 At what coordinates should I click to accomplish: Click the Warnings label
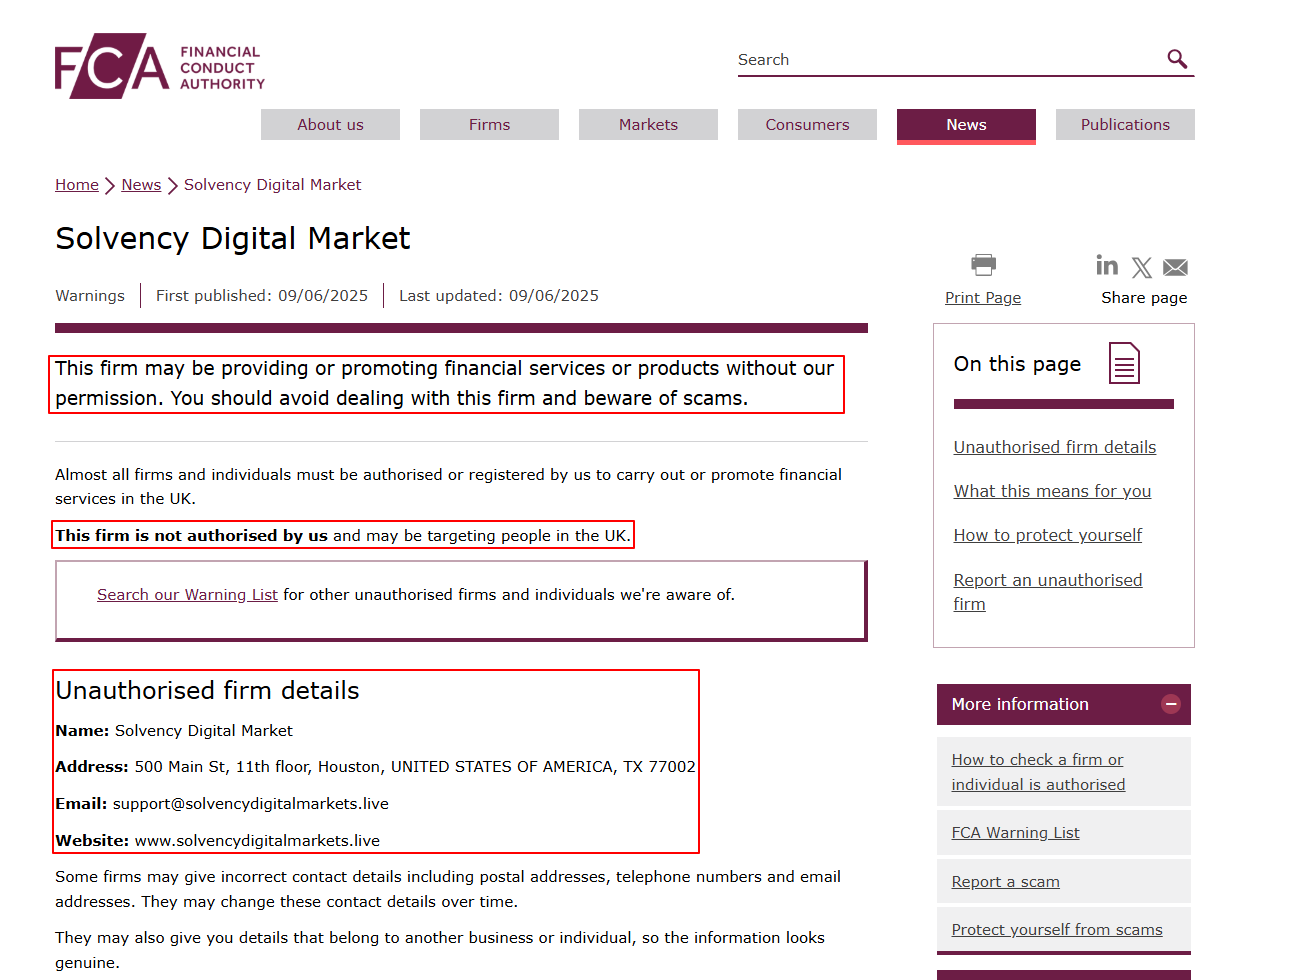[x=90, y=296]
